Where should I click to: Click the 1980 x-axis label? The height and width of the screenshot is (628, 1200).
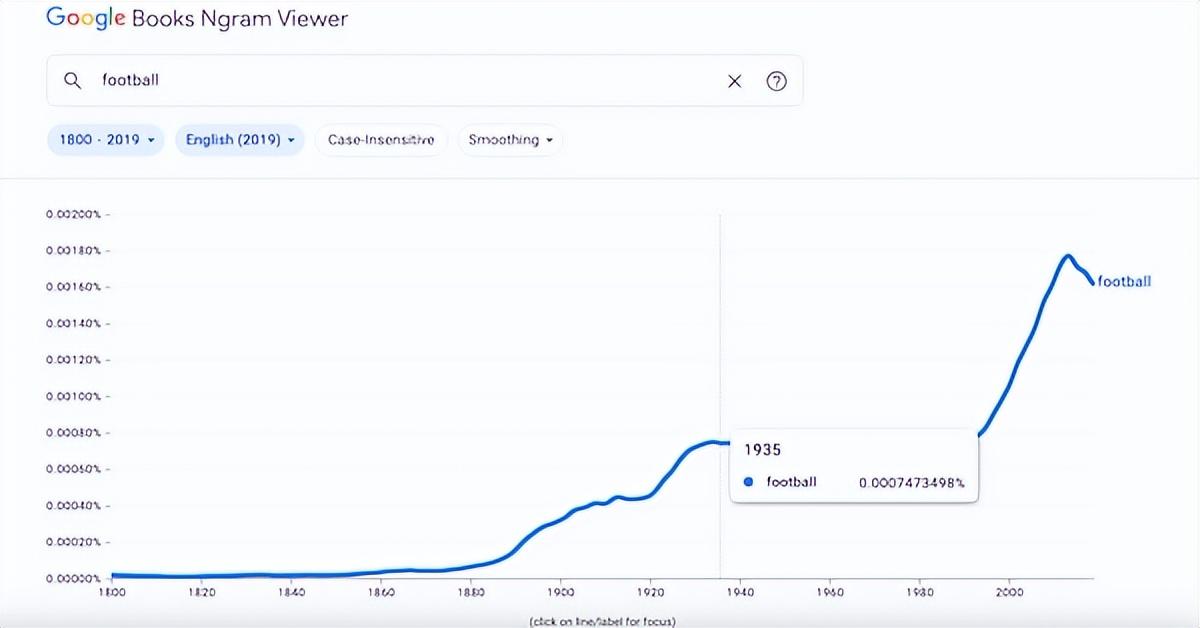point(919,592)
